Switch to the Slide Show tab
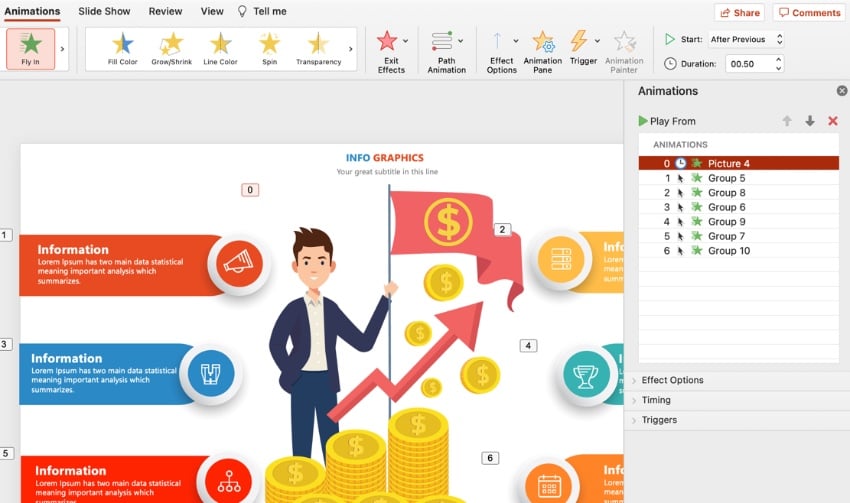Screen dimensions: 850x503 pos(104,11)
